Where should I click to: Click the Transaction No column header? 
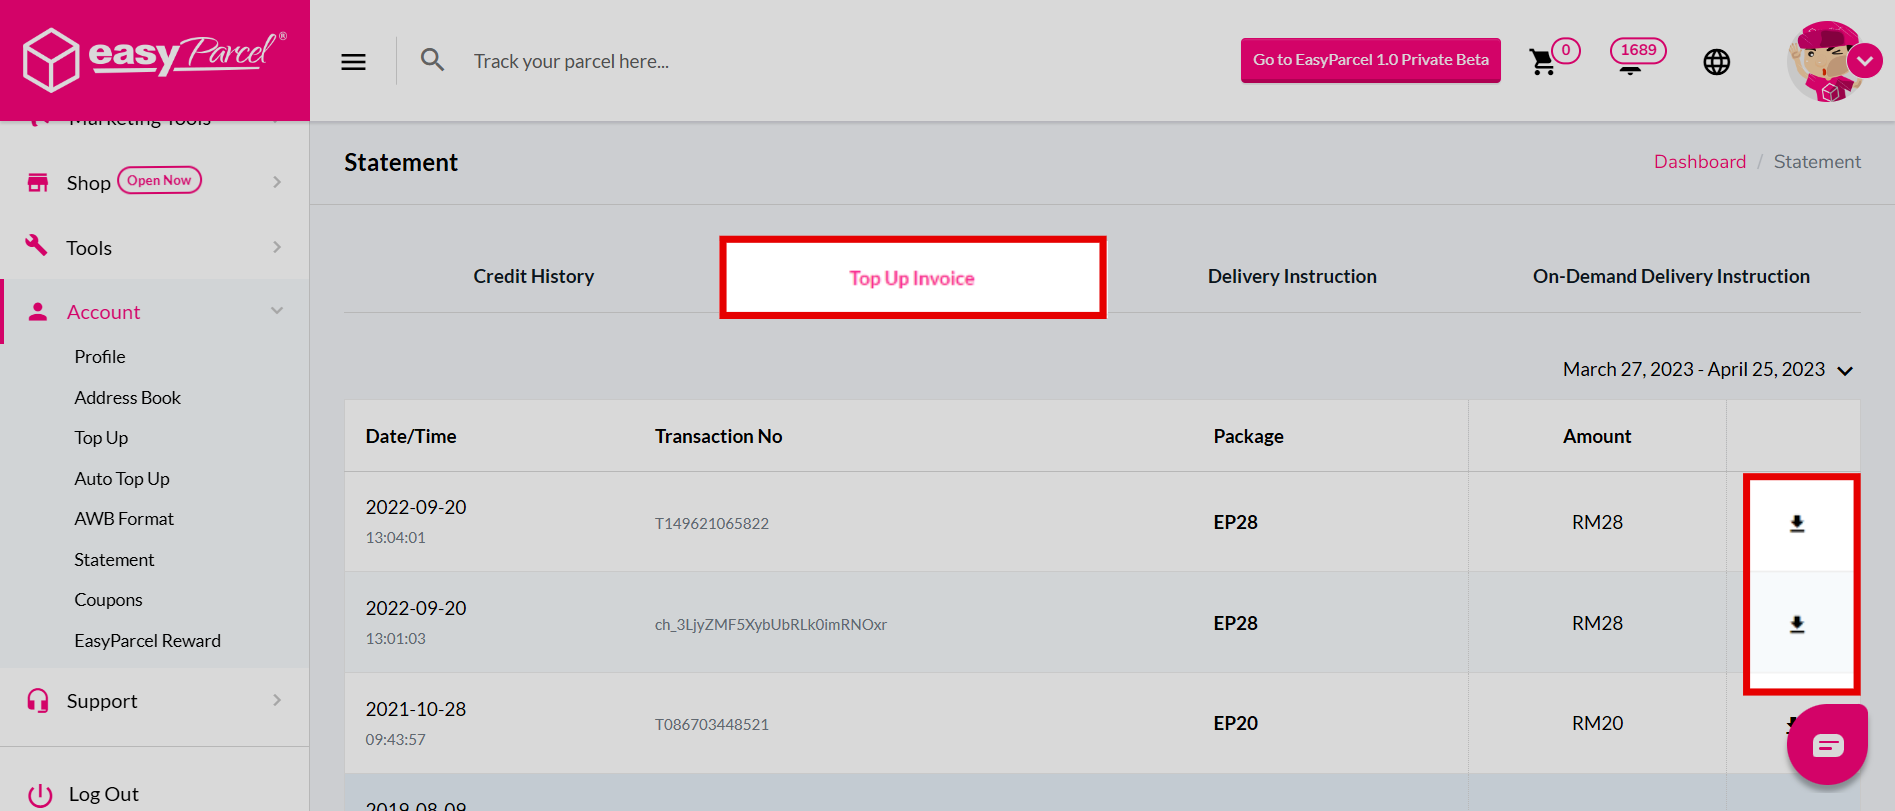coord(719,436)
